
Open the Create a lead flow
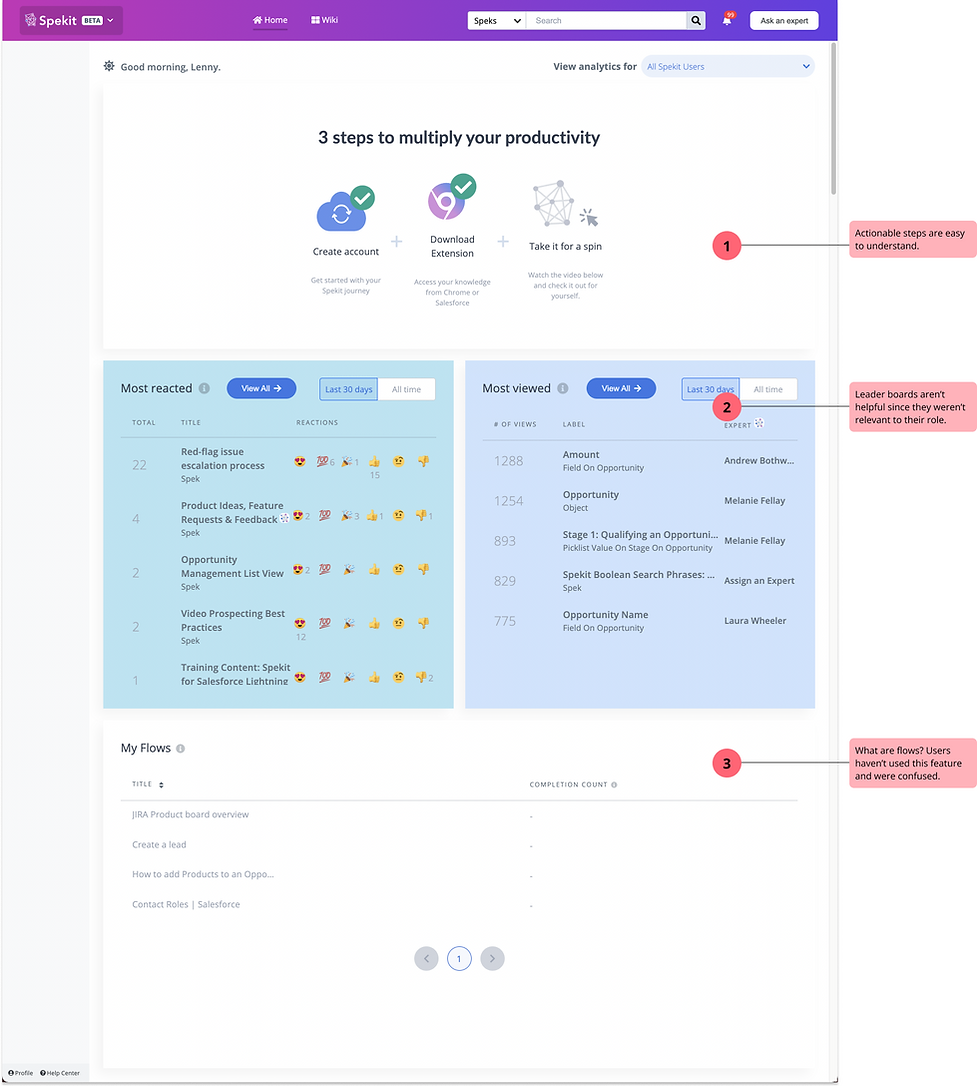coord(159,845)
